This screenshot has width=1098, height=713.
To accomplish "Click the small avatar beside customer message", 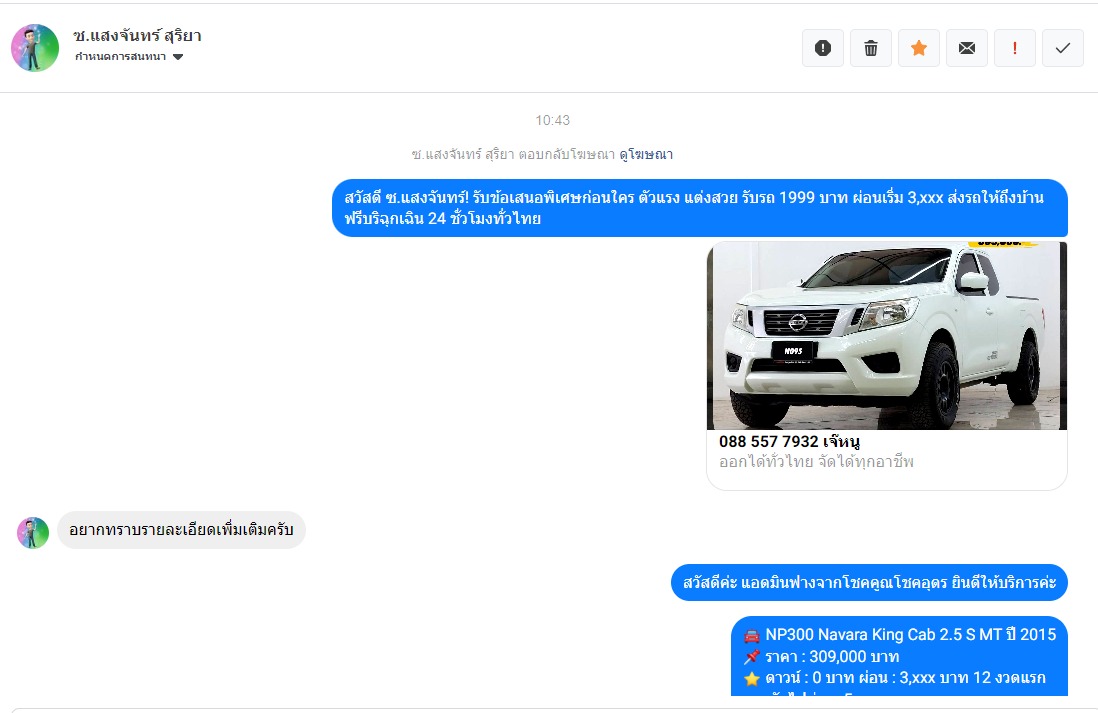I will (x=33, y=533).
